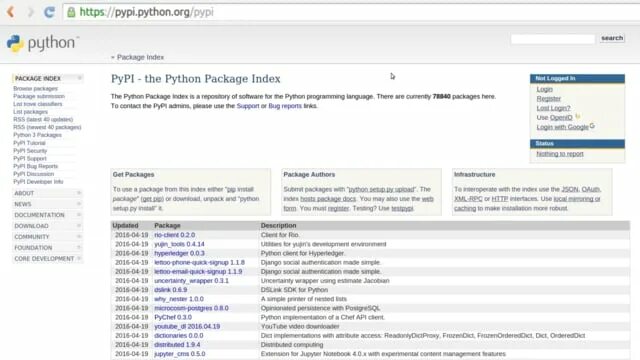Reload the page with refresh icon
The image size is (640, 360).
point(49,12)
